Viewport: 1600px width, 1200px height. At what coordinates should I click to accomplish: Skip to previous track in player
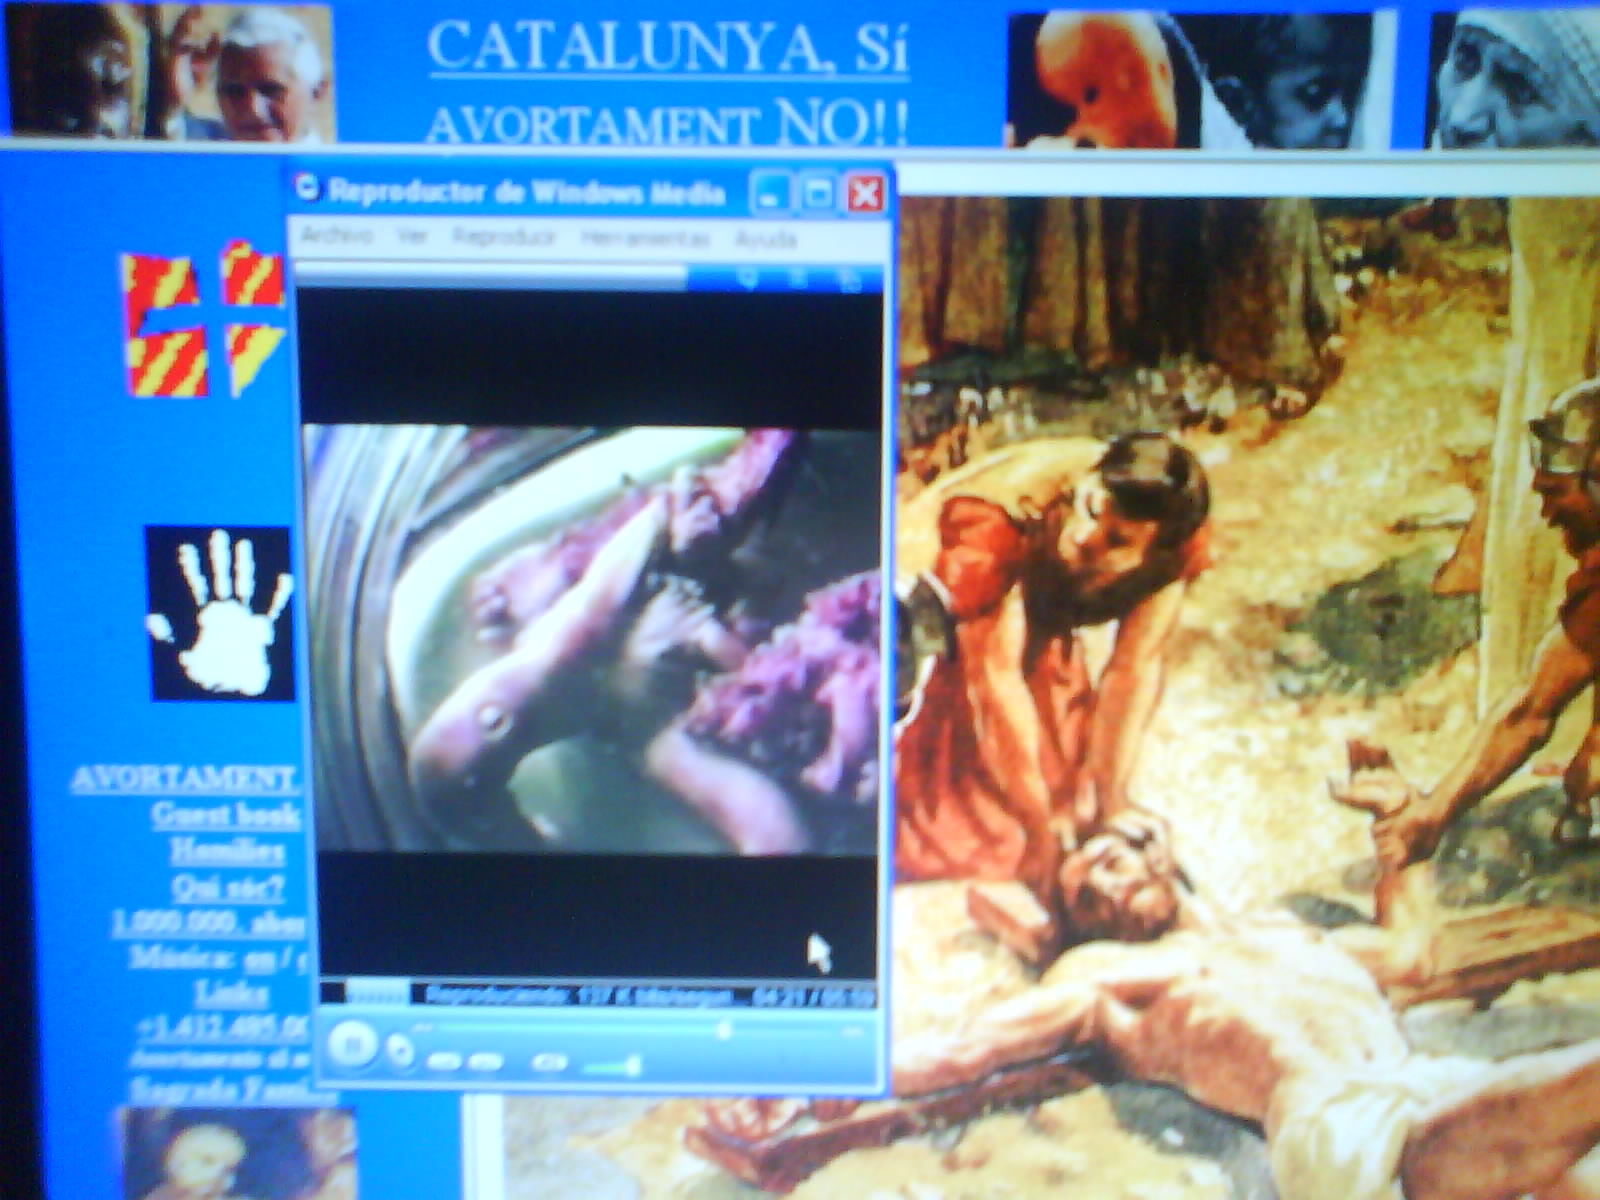445,1061
